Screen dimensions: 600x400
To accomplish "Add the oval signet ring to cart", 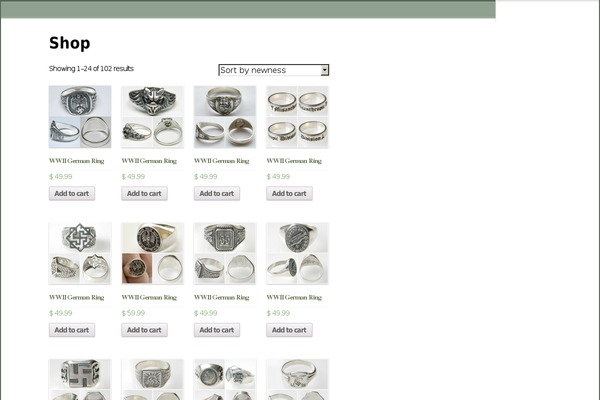I will 289,330.
